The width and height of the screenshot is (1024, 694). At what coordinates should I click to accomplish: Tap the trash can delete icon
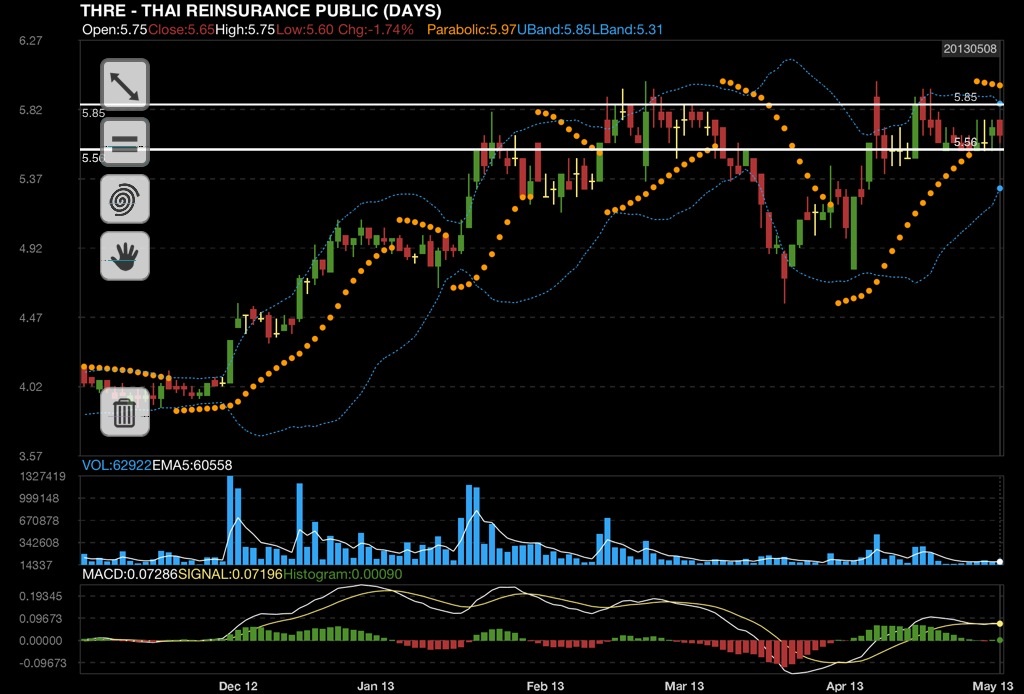[x=125, y=411]
